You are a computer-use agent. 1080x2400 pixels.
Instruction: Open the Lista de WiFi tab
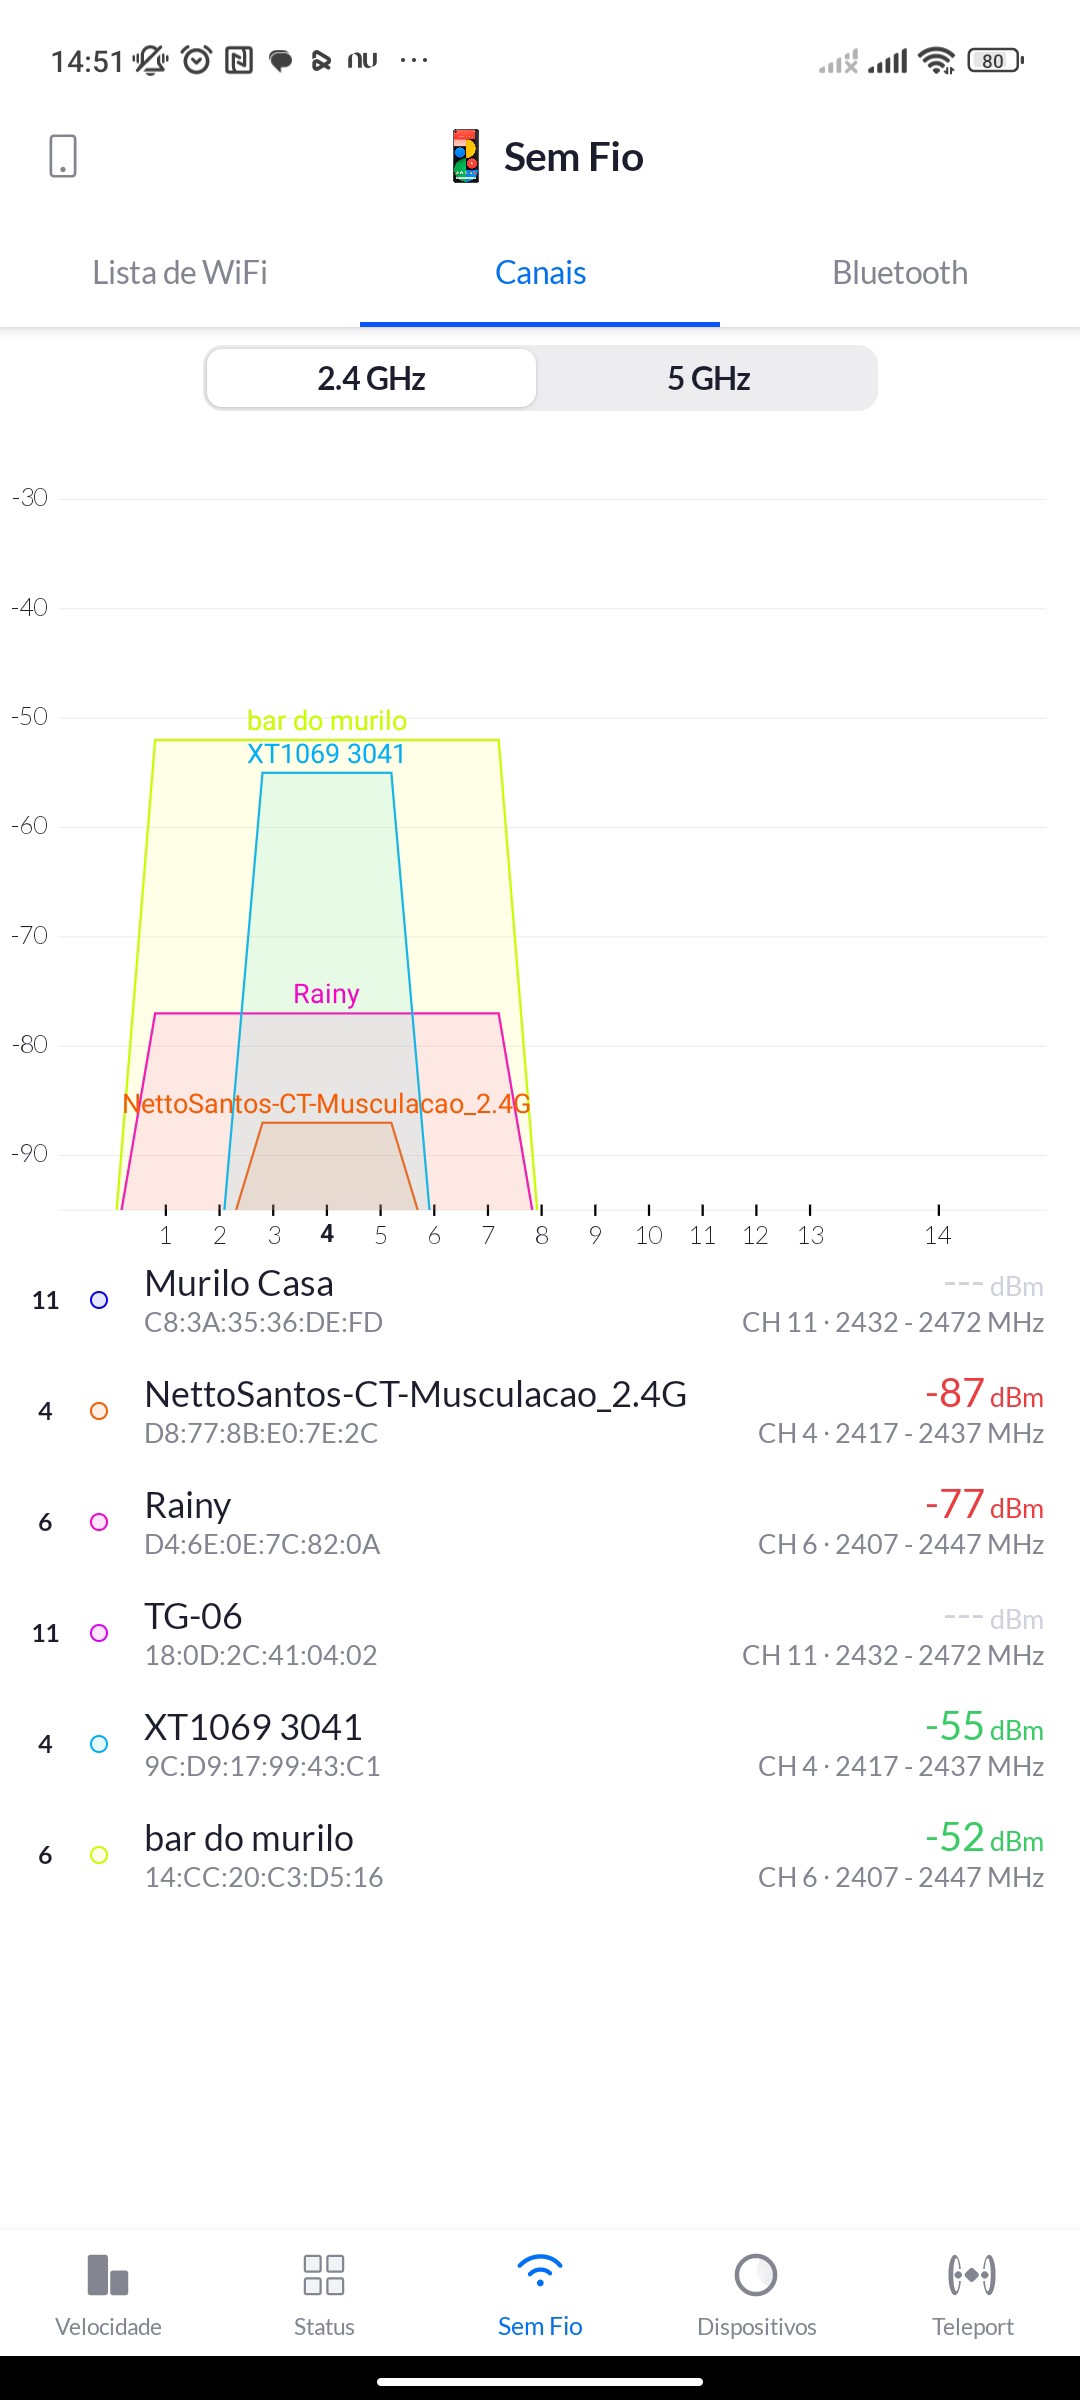(180, 273)
